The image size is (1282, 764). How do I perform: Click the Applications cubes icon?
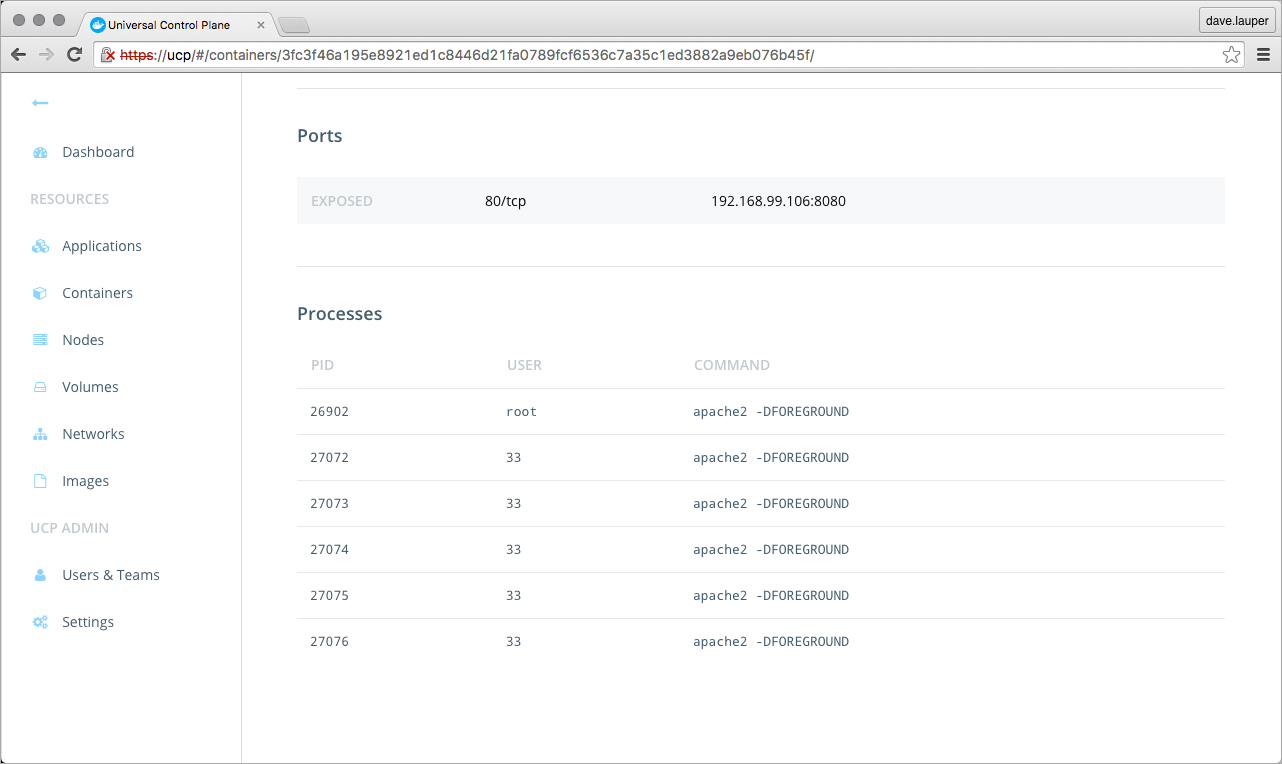[40, 246]
